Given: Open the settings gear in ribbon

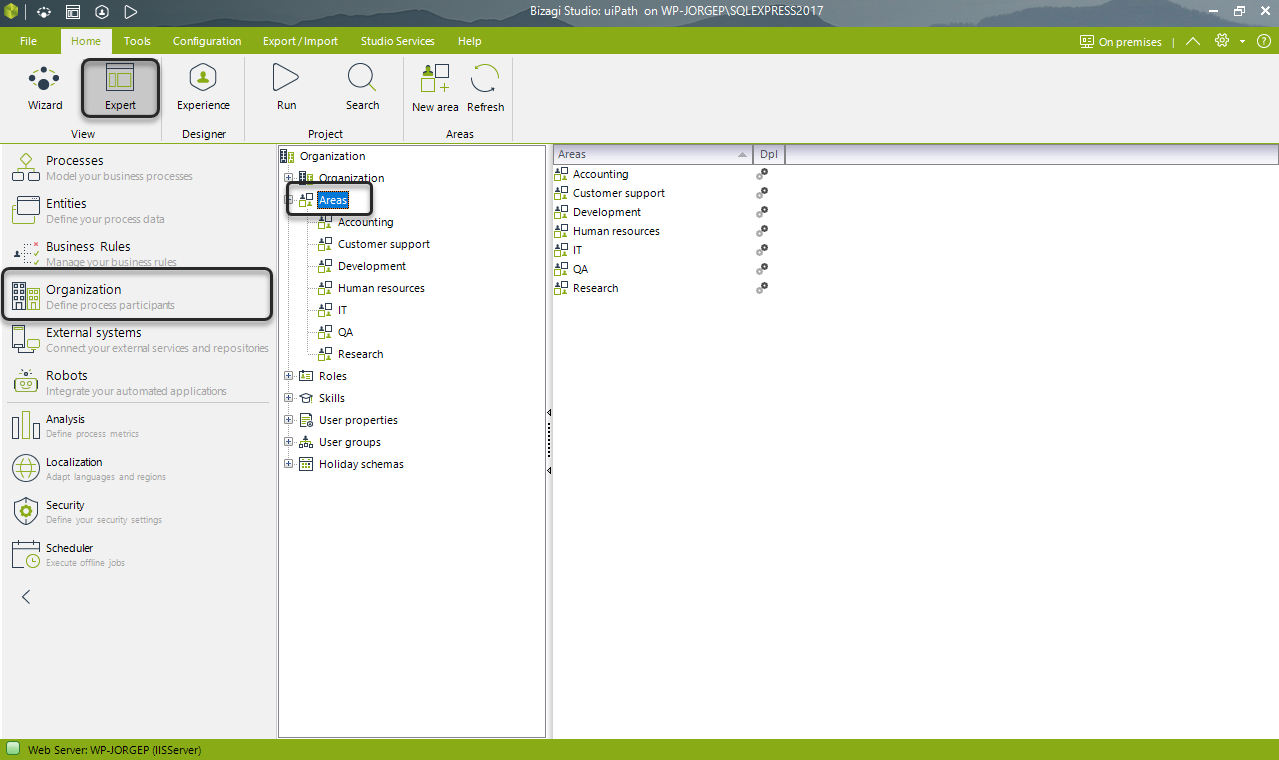Looking at the screenshot, I should 1221,41.
